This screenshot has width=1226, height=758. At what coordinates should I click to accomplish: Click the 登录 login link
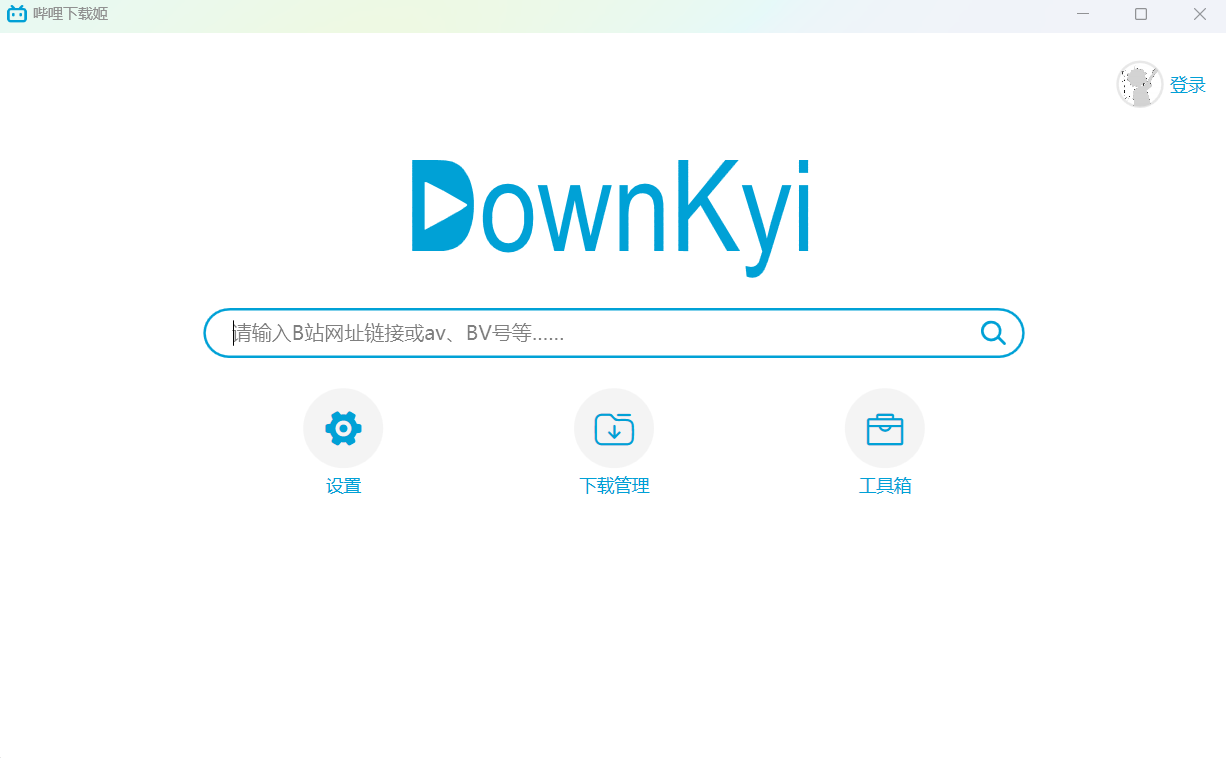coord(1188,85)
